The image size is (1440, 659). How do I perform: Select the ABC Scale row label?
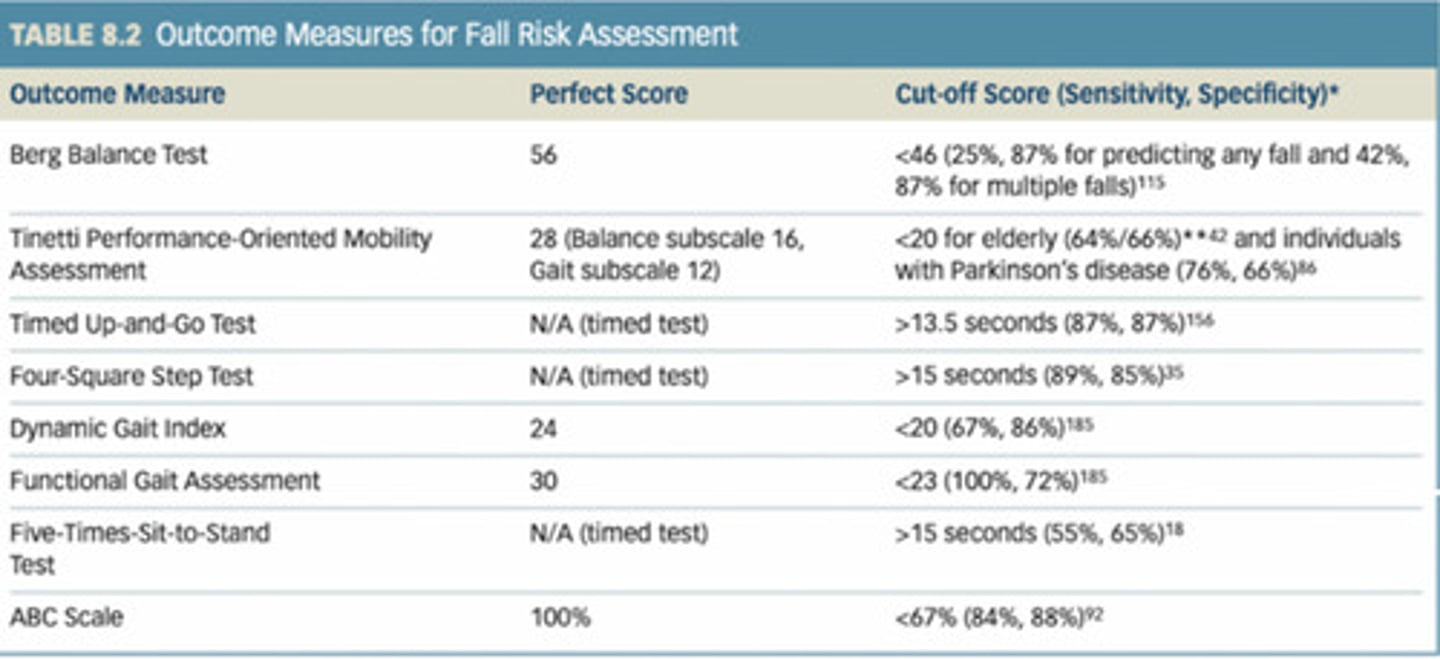coord(66,617)
